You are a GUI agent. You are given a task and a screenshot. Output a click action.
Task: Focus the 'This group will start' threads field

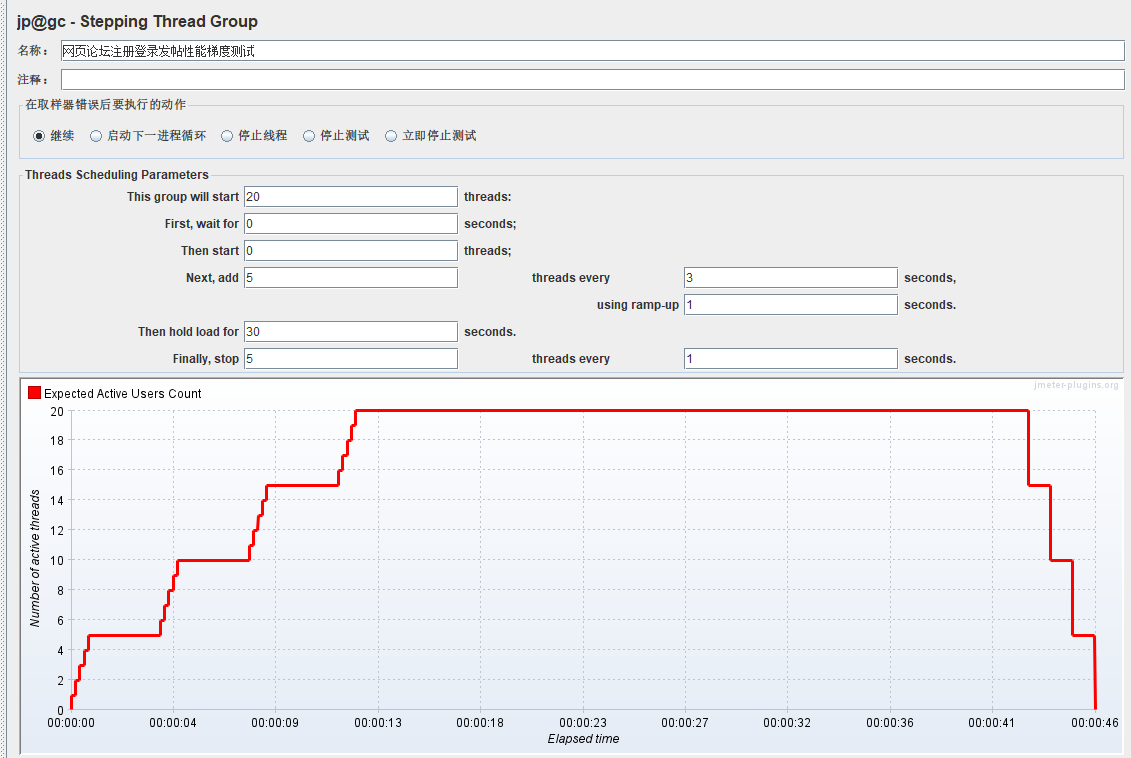click(351, 196)
